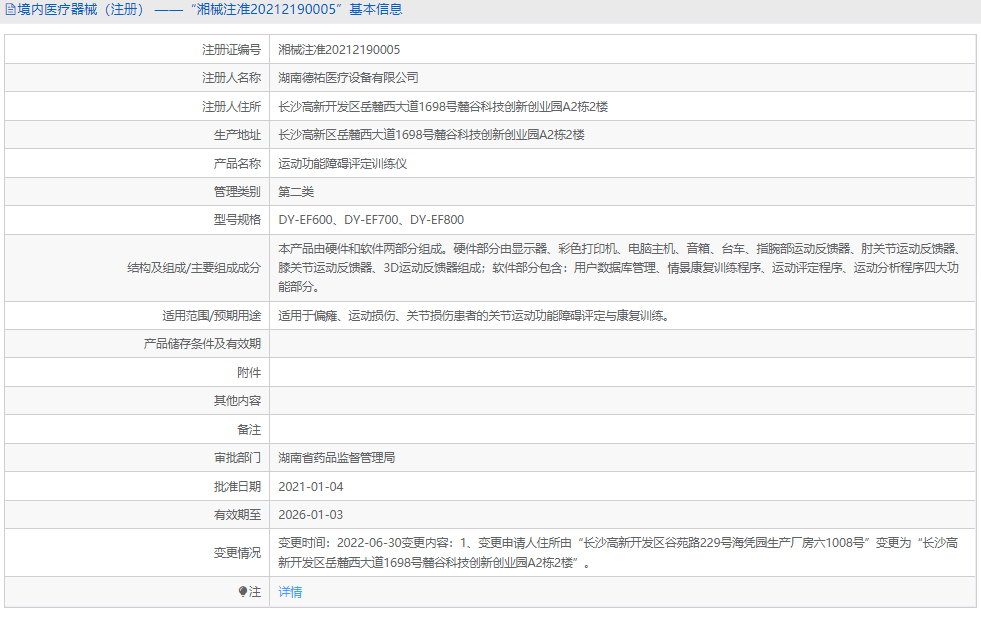Select the 第二类 management category value
Viewport: 981px width, 617px height.
click(296, 191)
